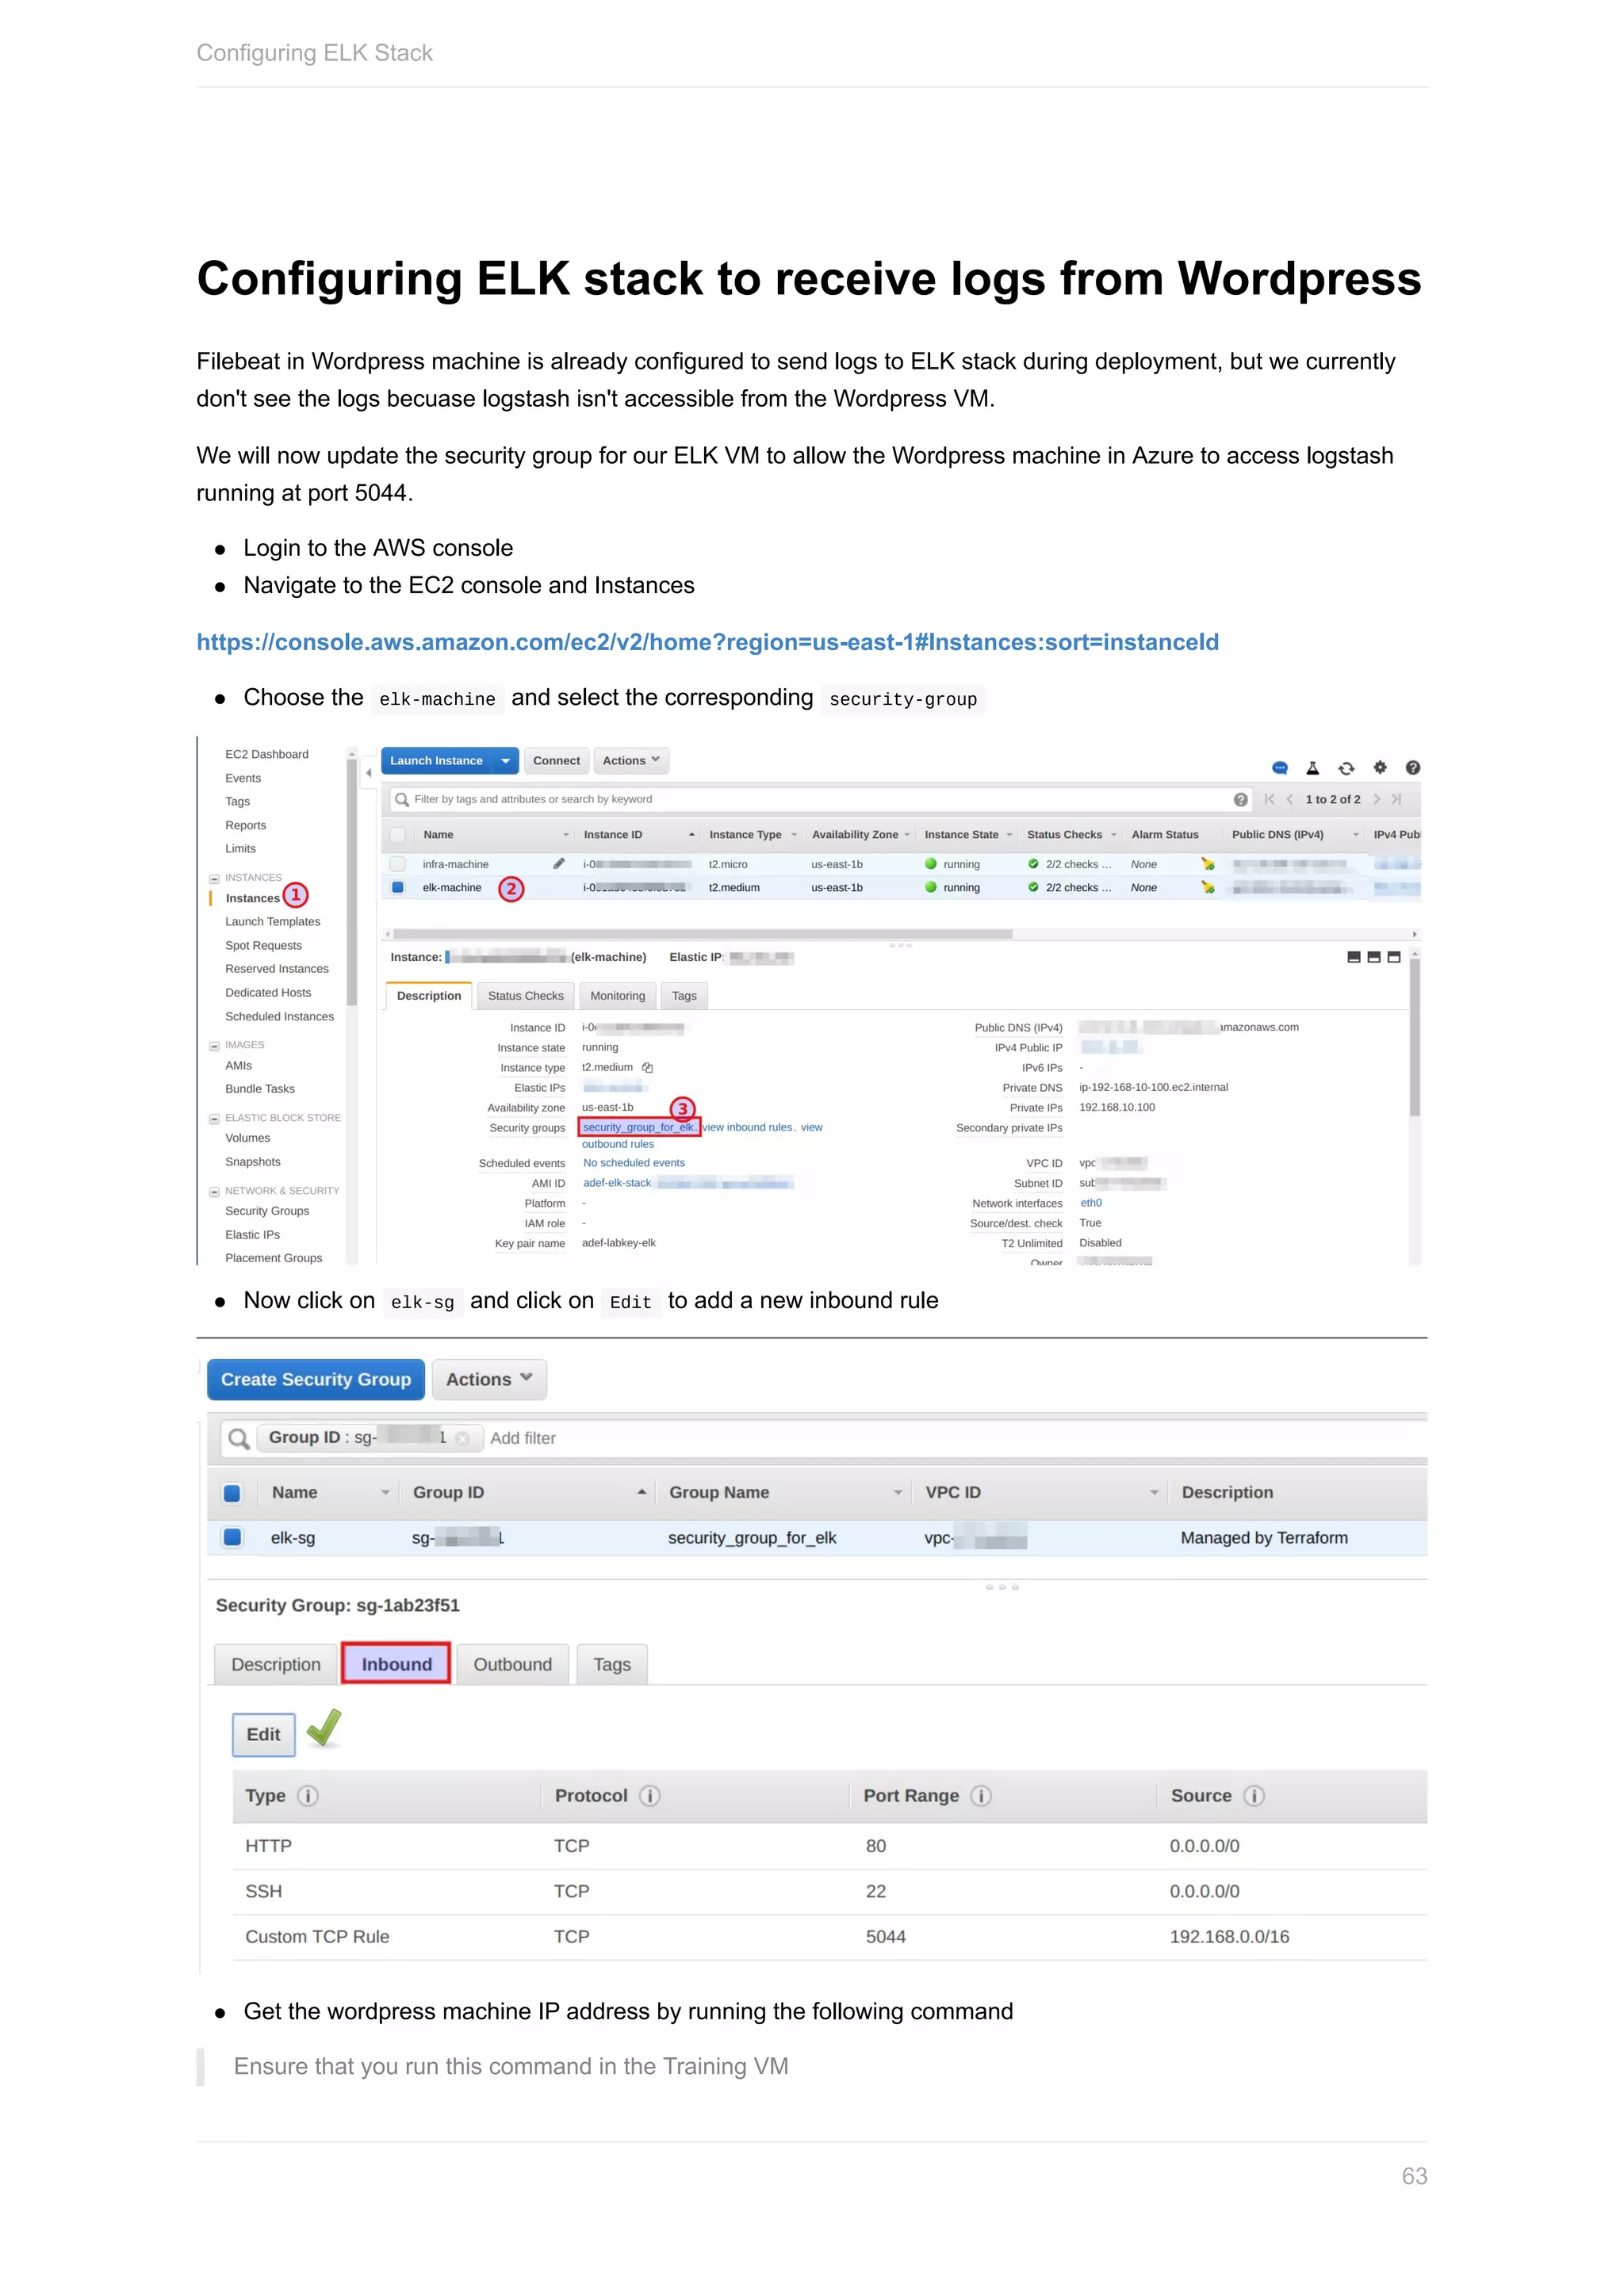Click the feedback chat bubble icon
This screenshot has width=1624, height=2296.
(x=1279, y=768)
